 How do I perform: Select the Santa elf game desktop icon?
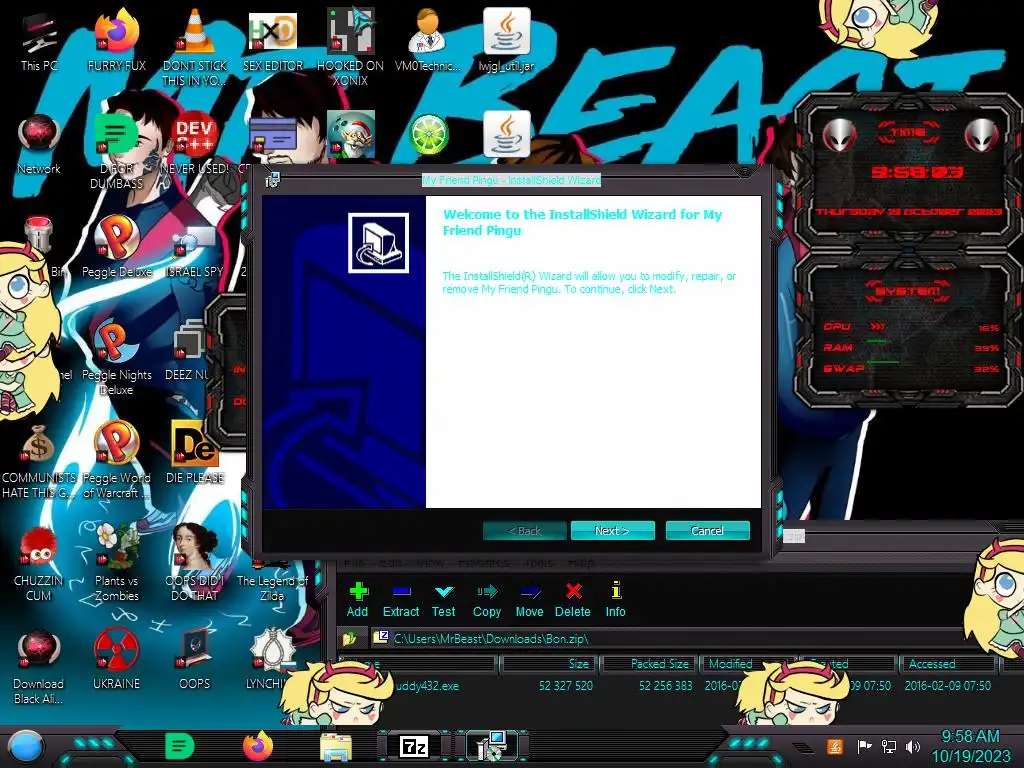351,134
